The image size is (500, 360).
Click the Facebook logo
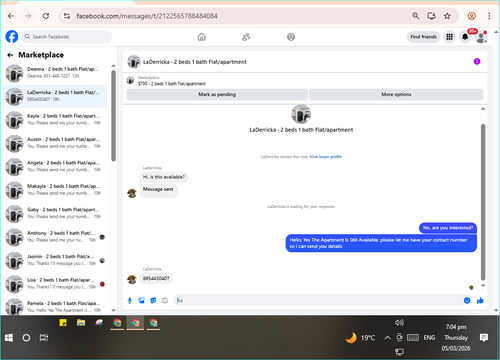tap(12, 37)
